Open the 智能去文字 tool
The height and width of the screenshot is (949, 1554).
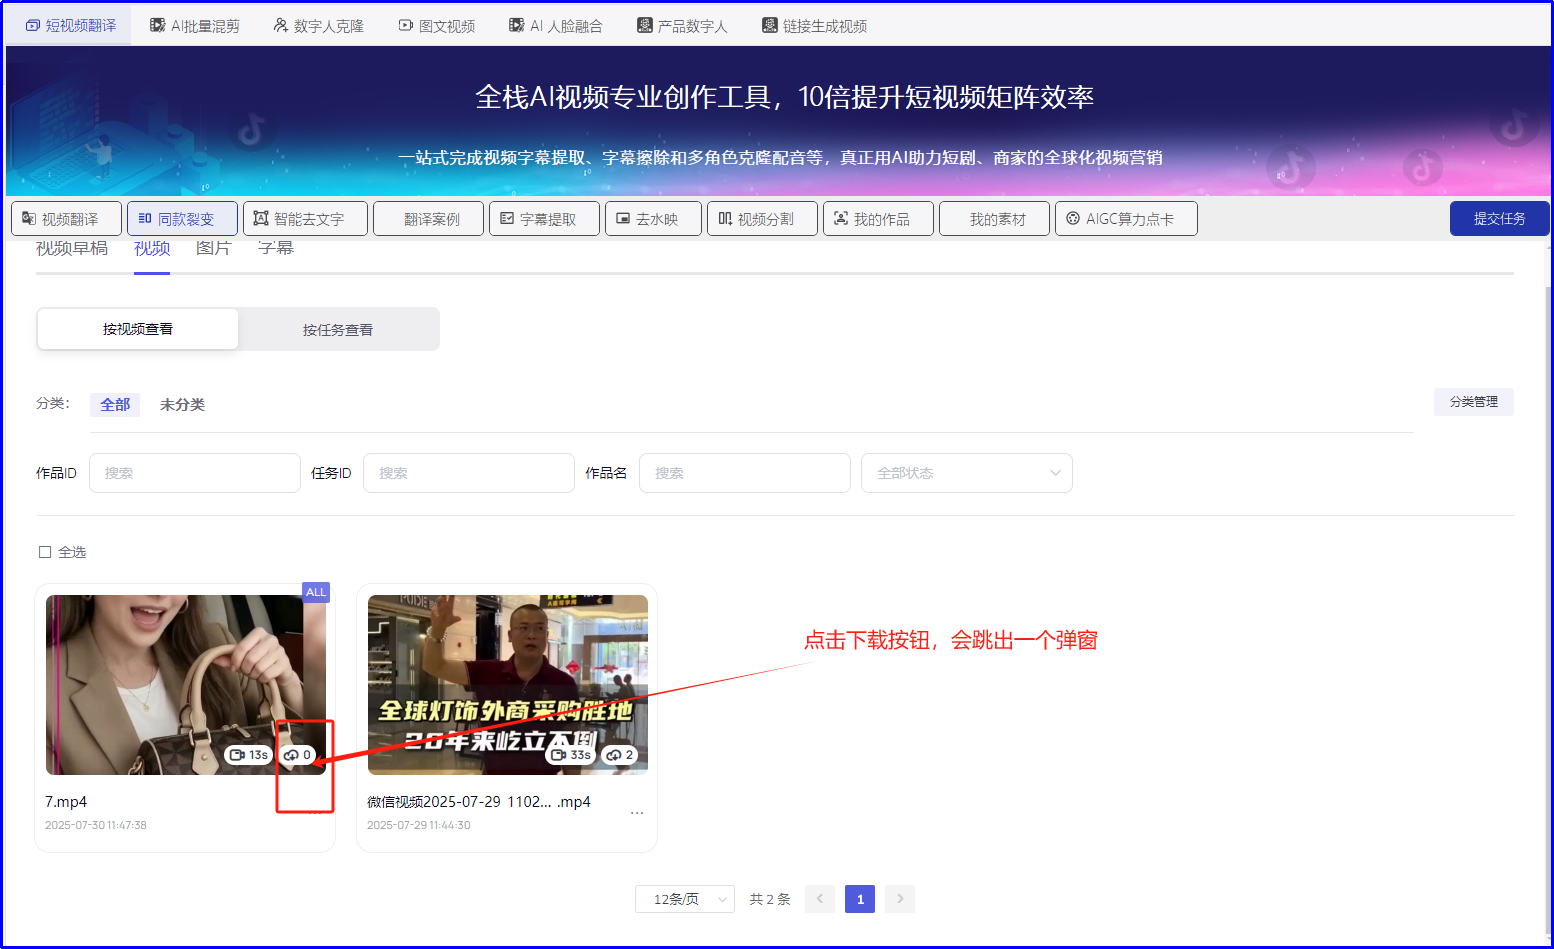pyautogui.click(x=305, y=218)
